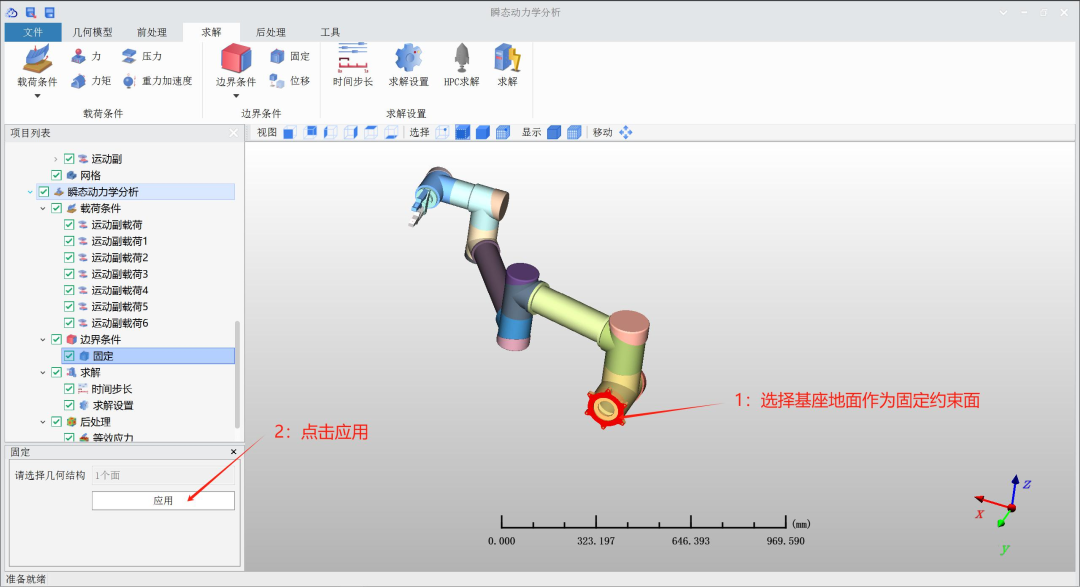Open the title bar ribbon options arrow
The height and width of the screenshot is (587, 1080).
point(1003,12)
